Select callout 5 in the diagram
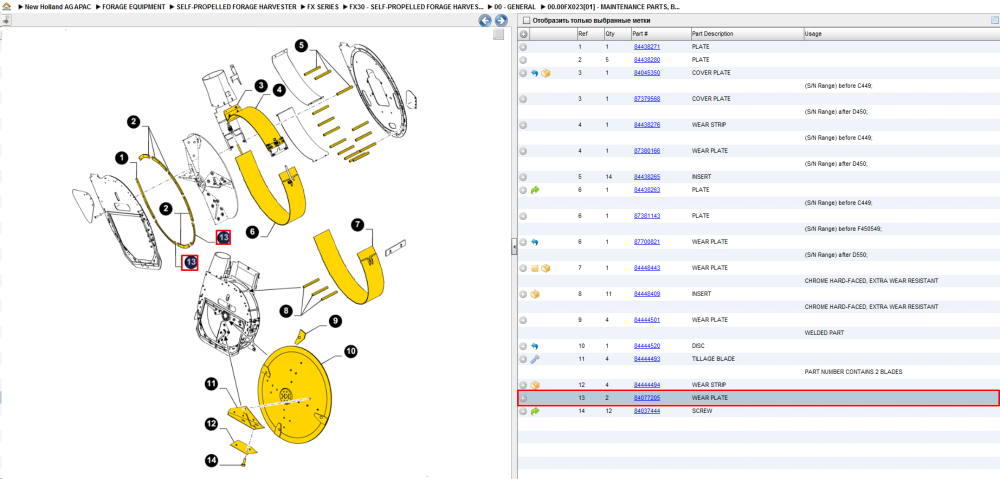This screenshot has height=479, width=1000. [301, 45]
